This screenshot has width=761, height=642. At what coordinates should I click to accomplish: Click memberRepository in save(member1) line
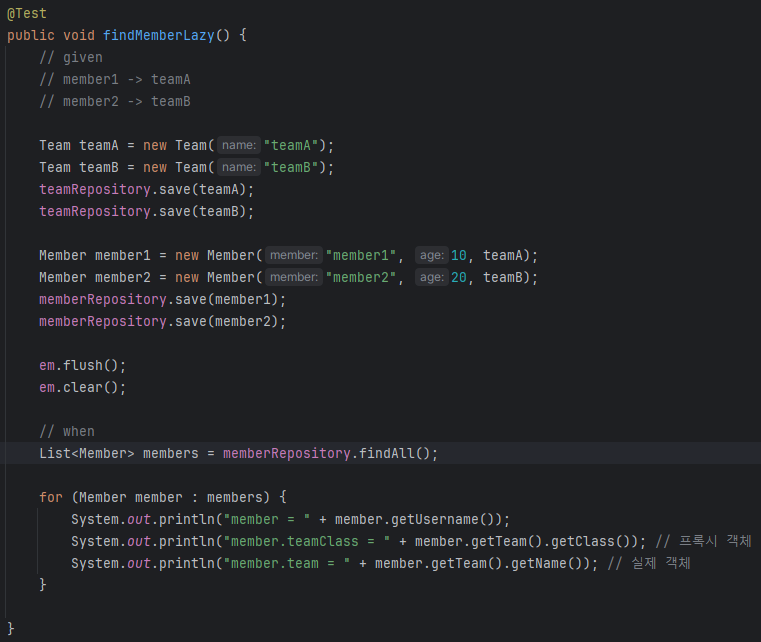click(x=103, y=299)
